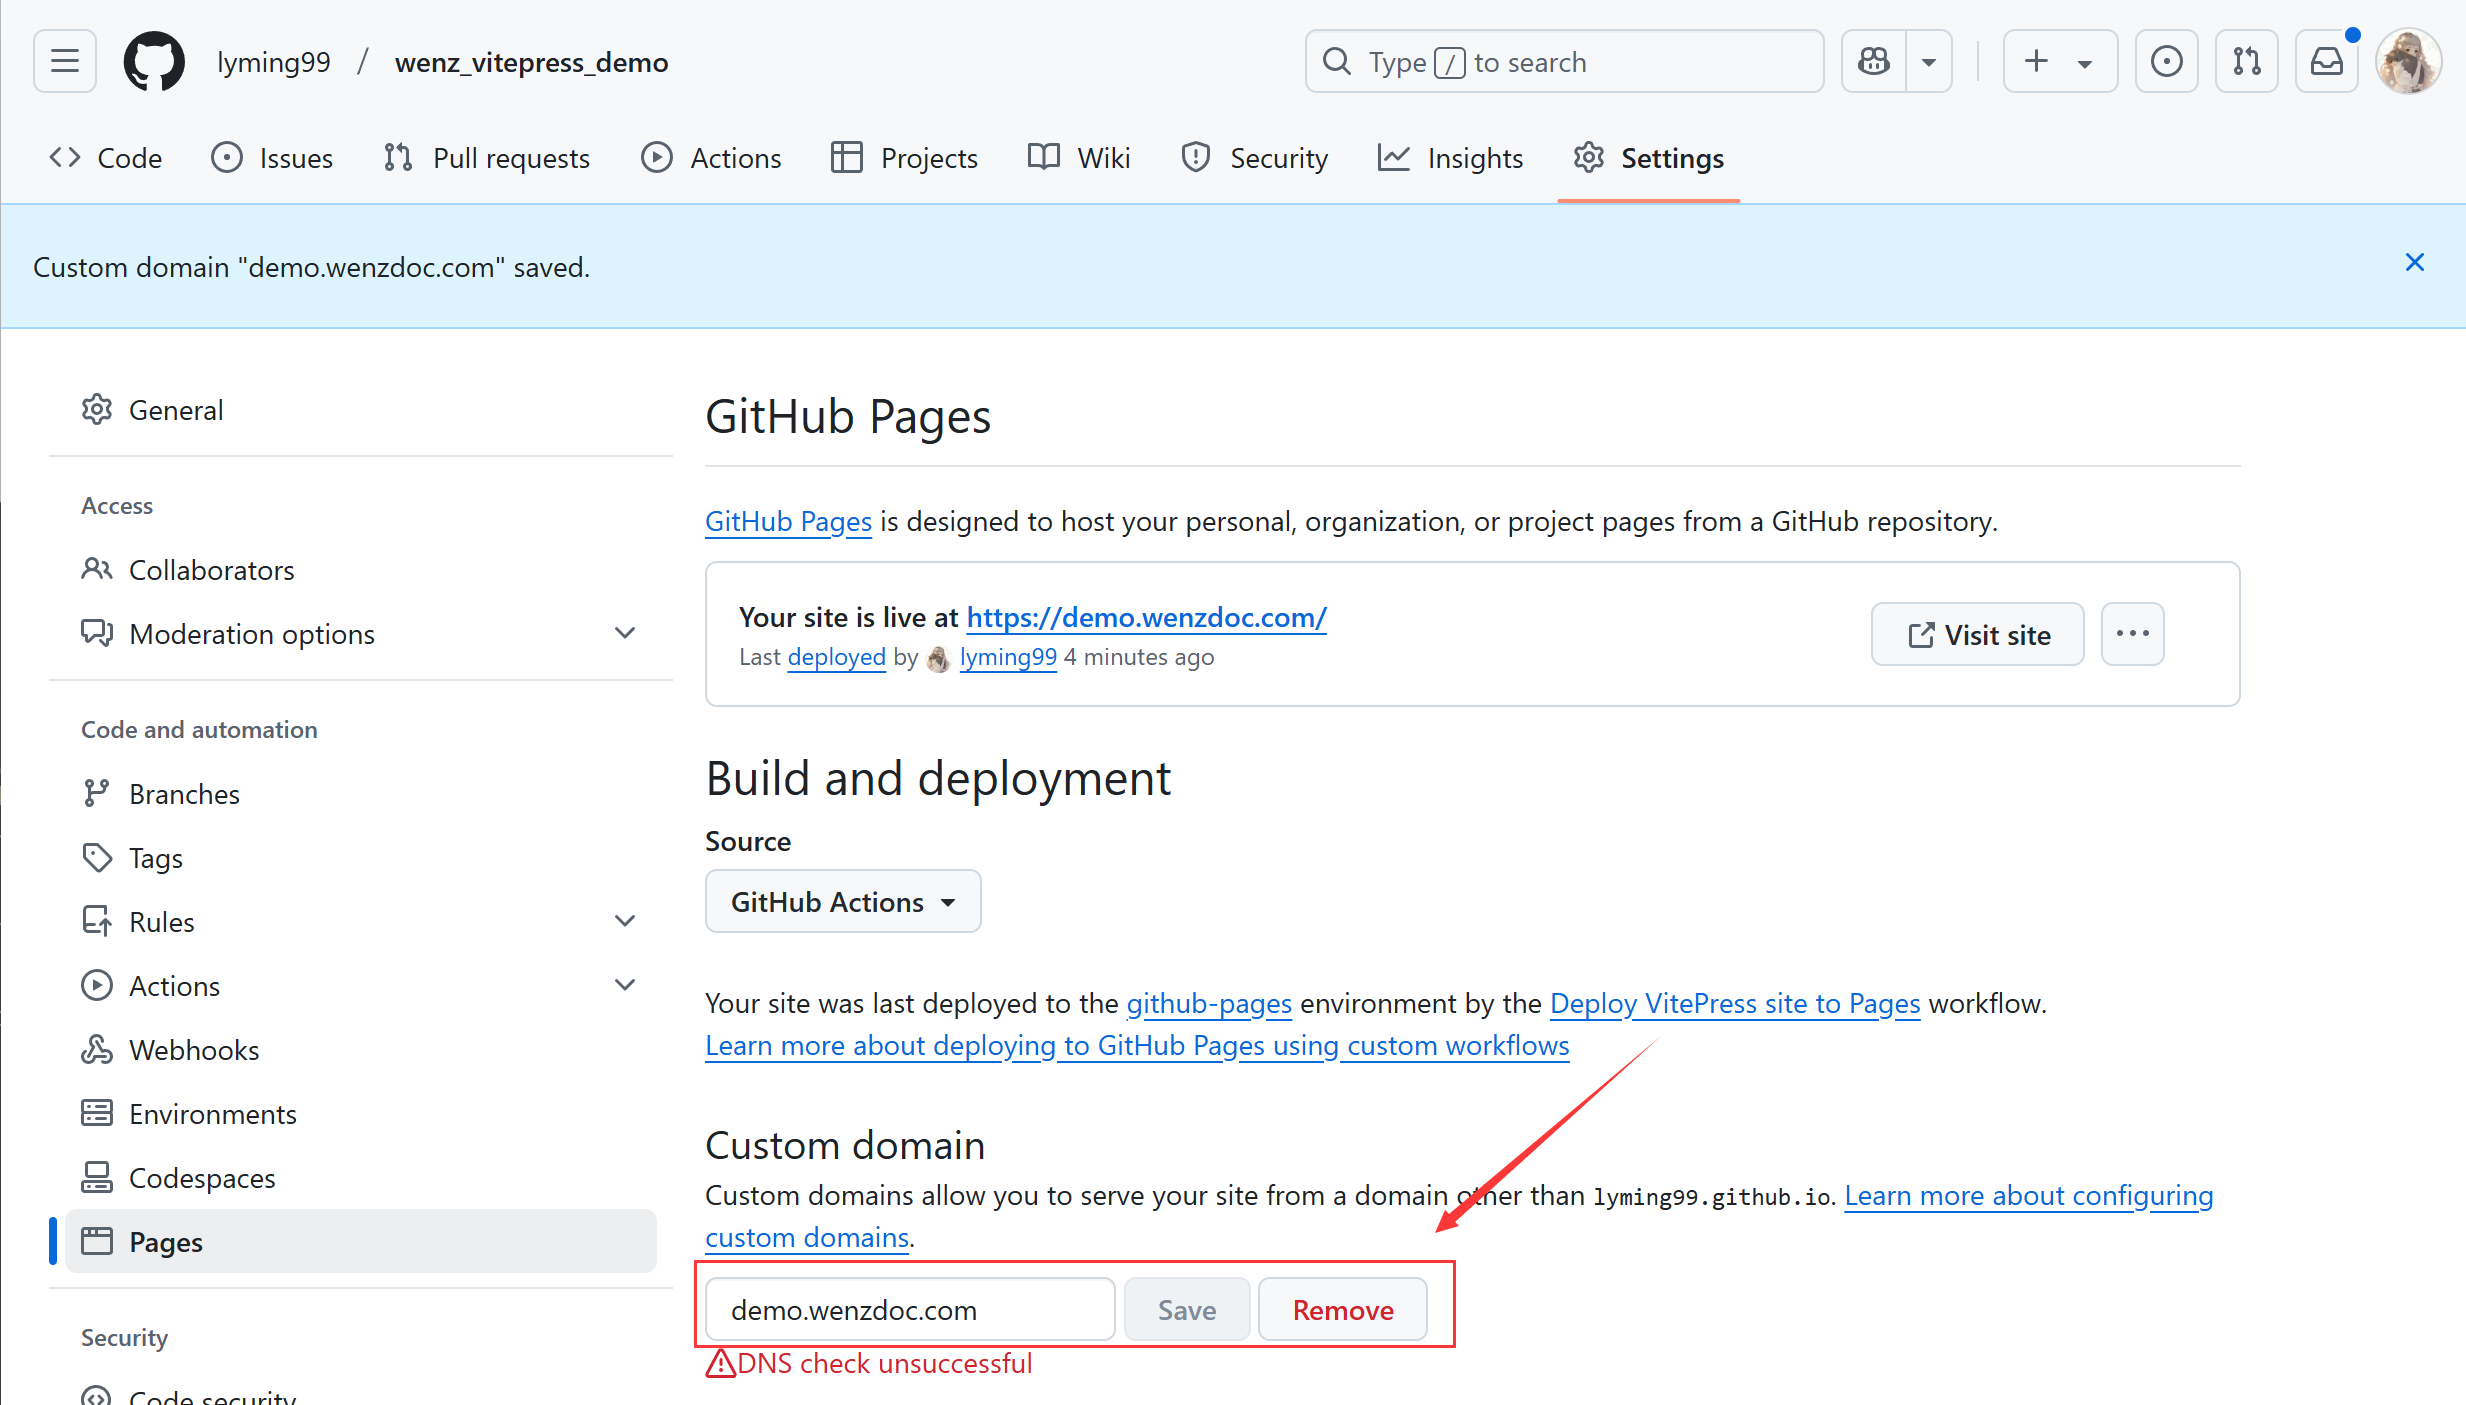
Task: Click the Pages browser icon
Action: pos(97,1241)
